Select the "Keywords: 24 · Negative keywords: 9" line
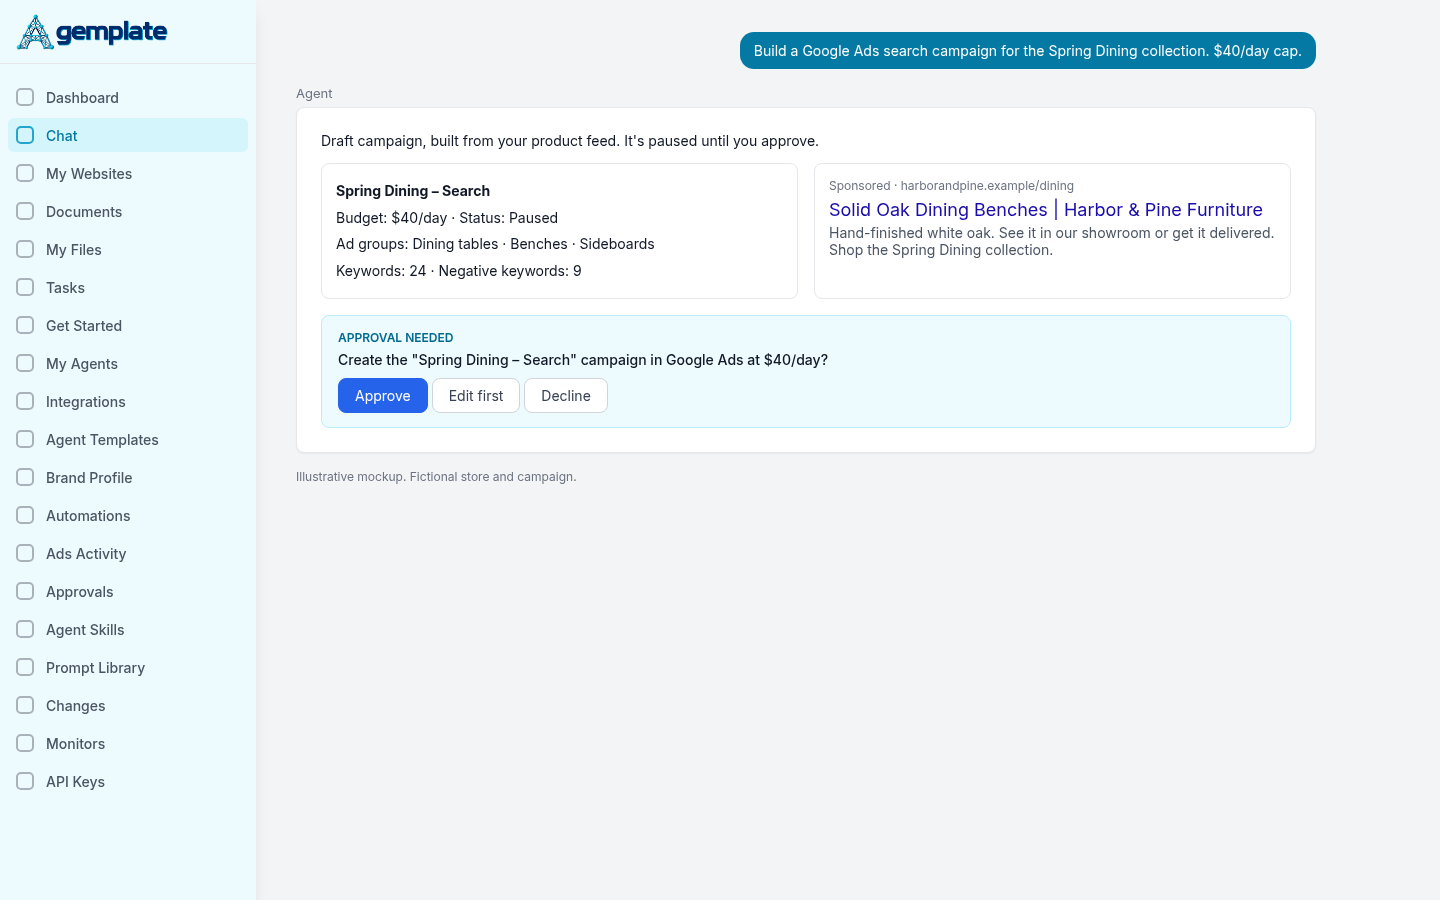The height and width of the screenshot is (900, 1440). (x=459, y=270)
